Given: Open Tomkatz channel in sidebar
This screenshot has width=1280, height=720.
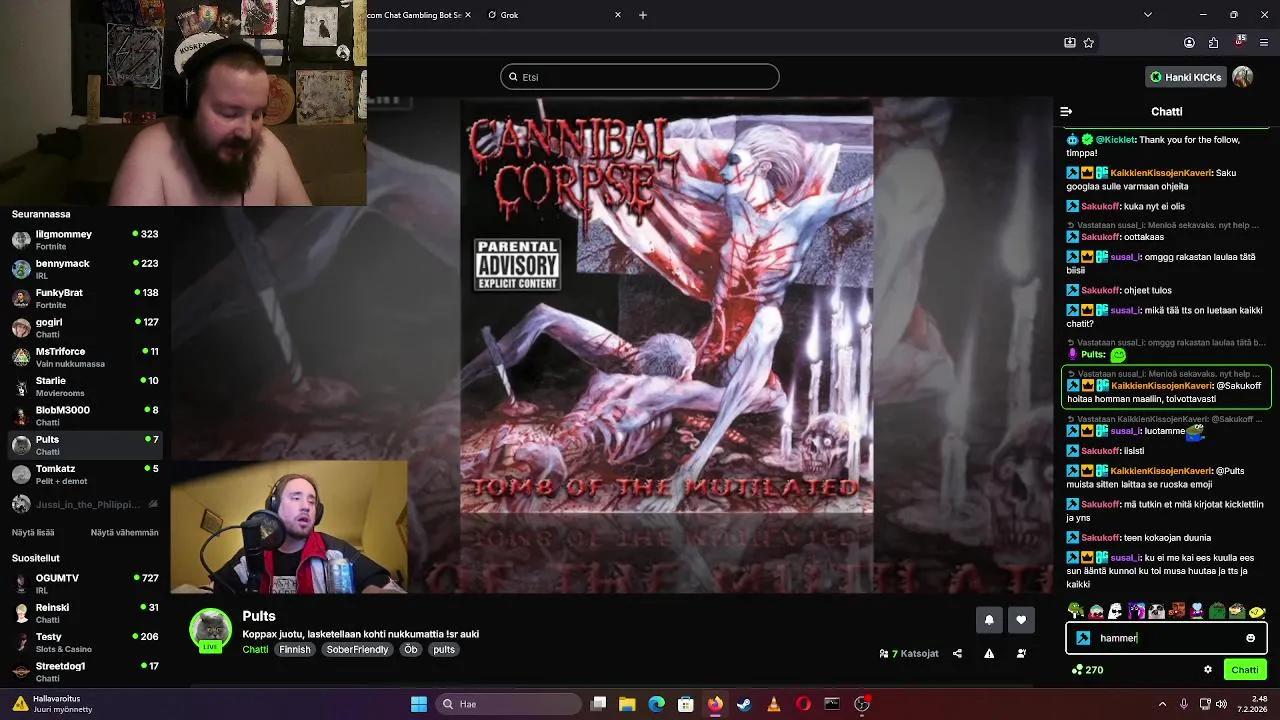Looking at the screenshot, I should click(x=85, y=475).
